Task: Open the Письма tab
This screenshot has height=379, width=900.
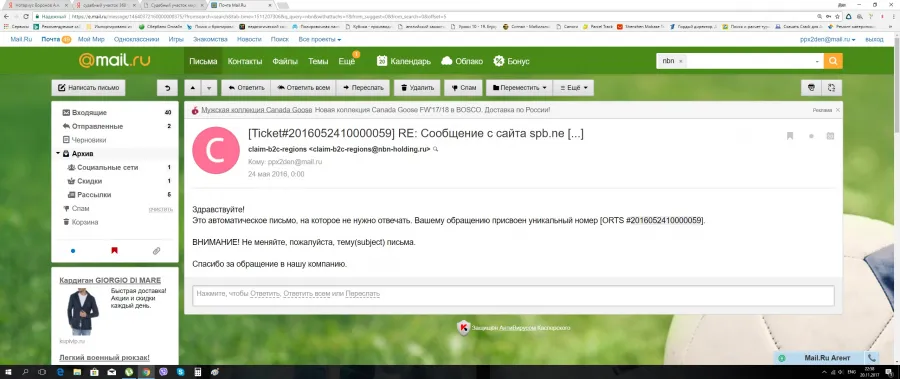Action: (203, 61)
